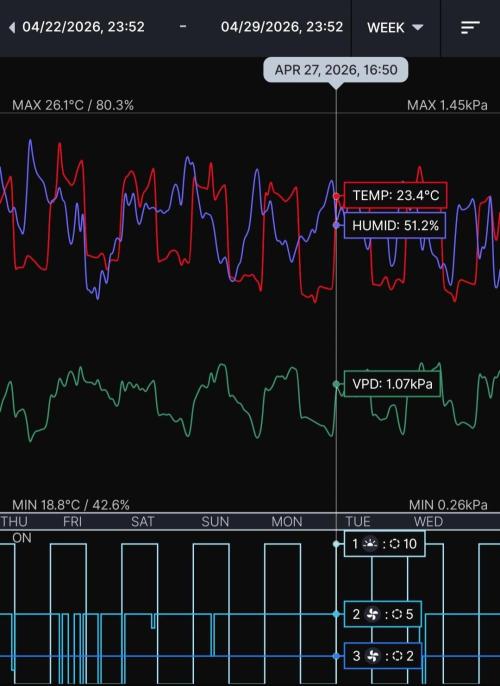Select the THU day label
This screenshot has width=500, height=686.
point(14,522)
